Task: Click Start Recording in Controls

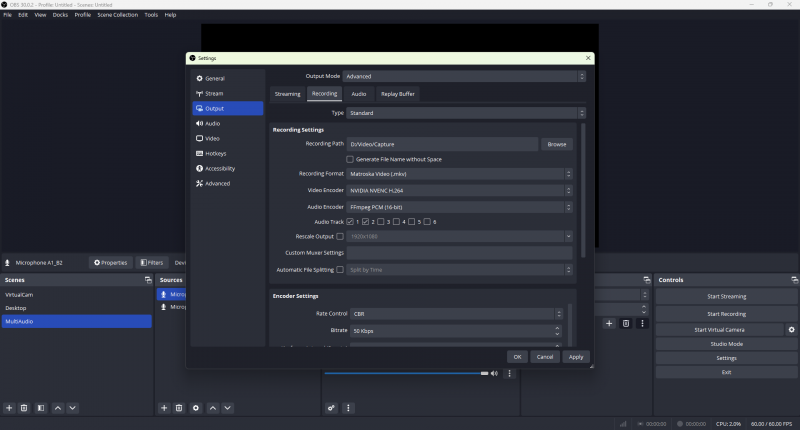Action: click(726, 314)
